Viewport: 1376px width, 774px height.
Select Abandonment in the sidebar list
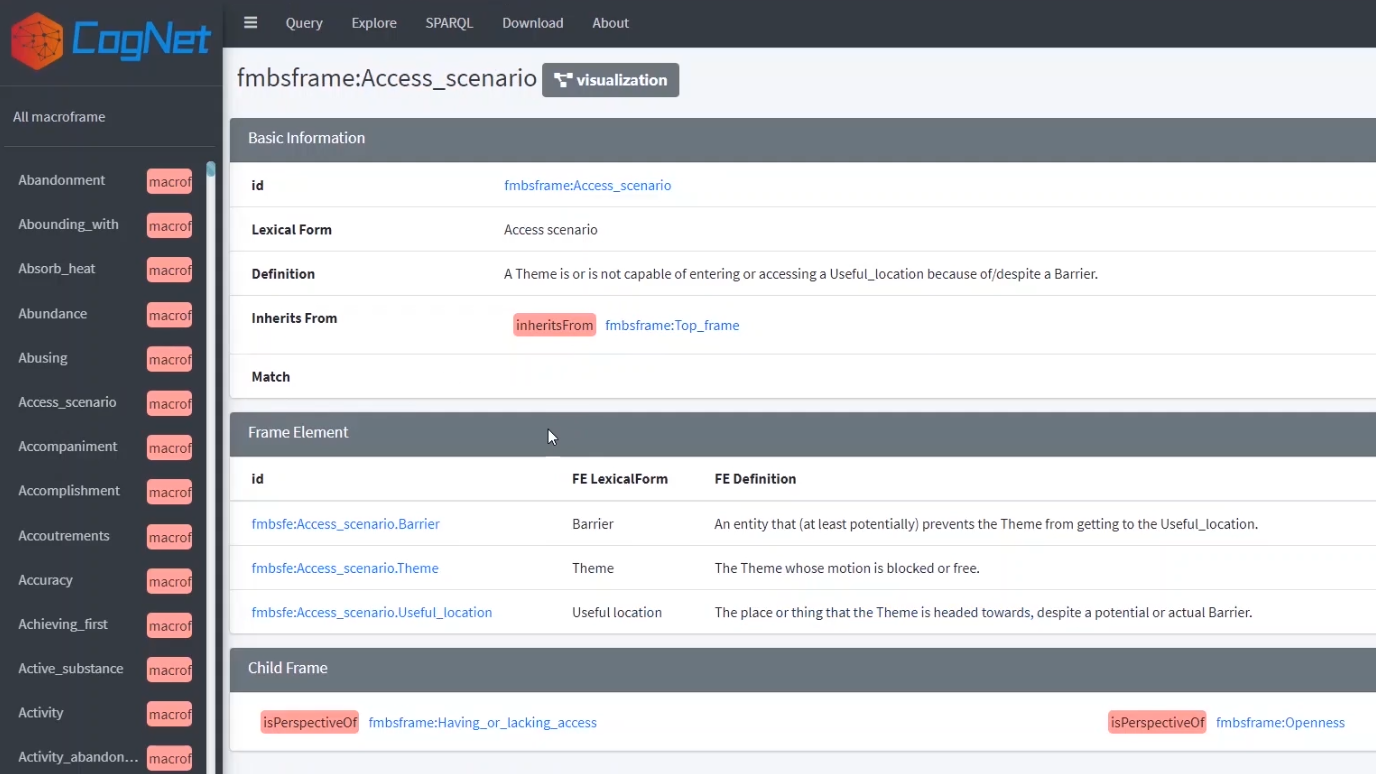[61, 180]
